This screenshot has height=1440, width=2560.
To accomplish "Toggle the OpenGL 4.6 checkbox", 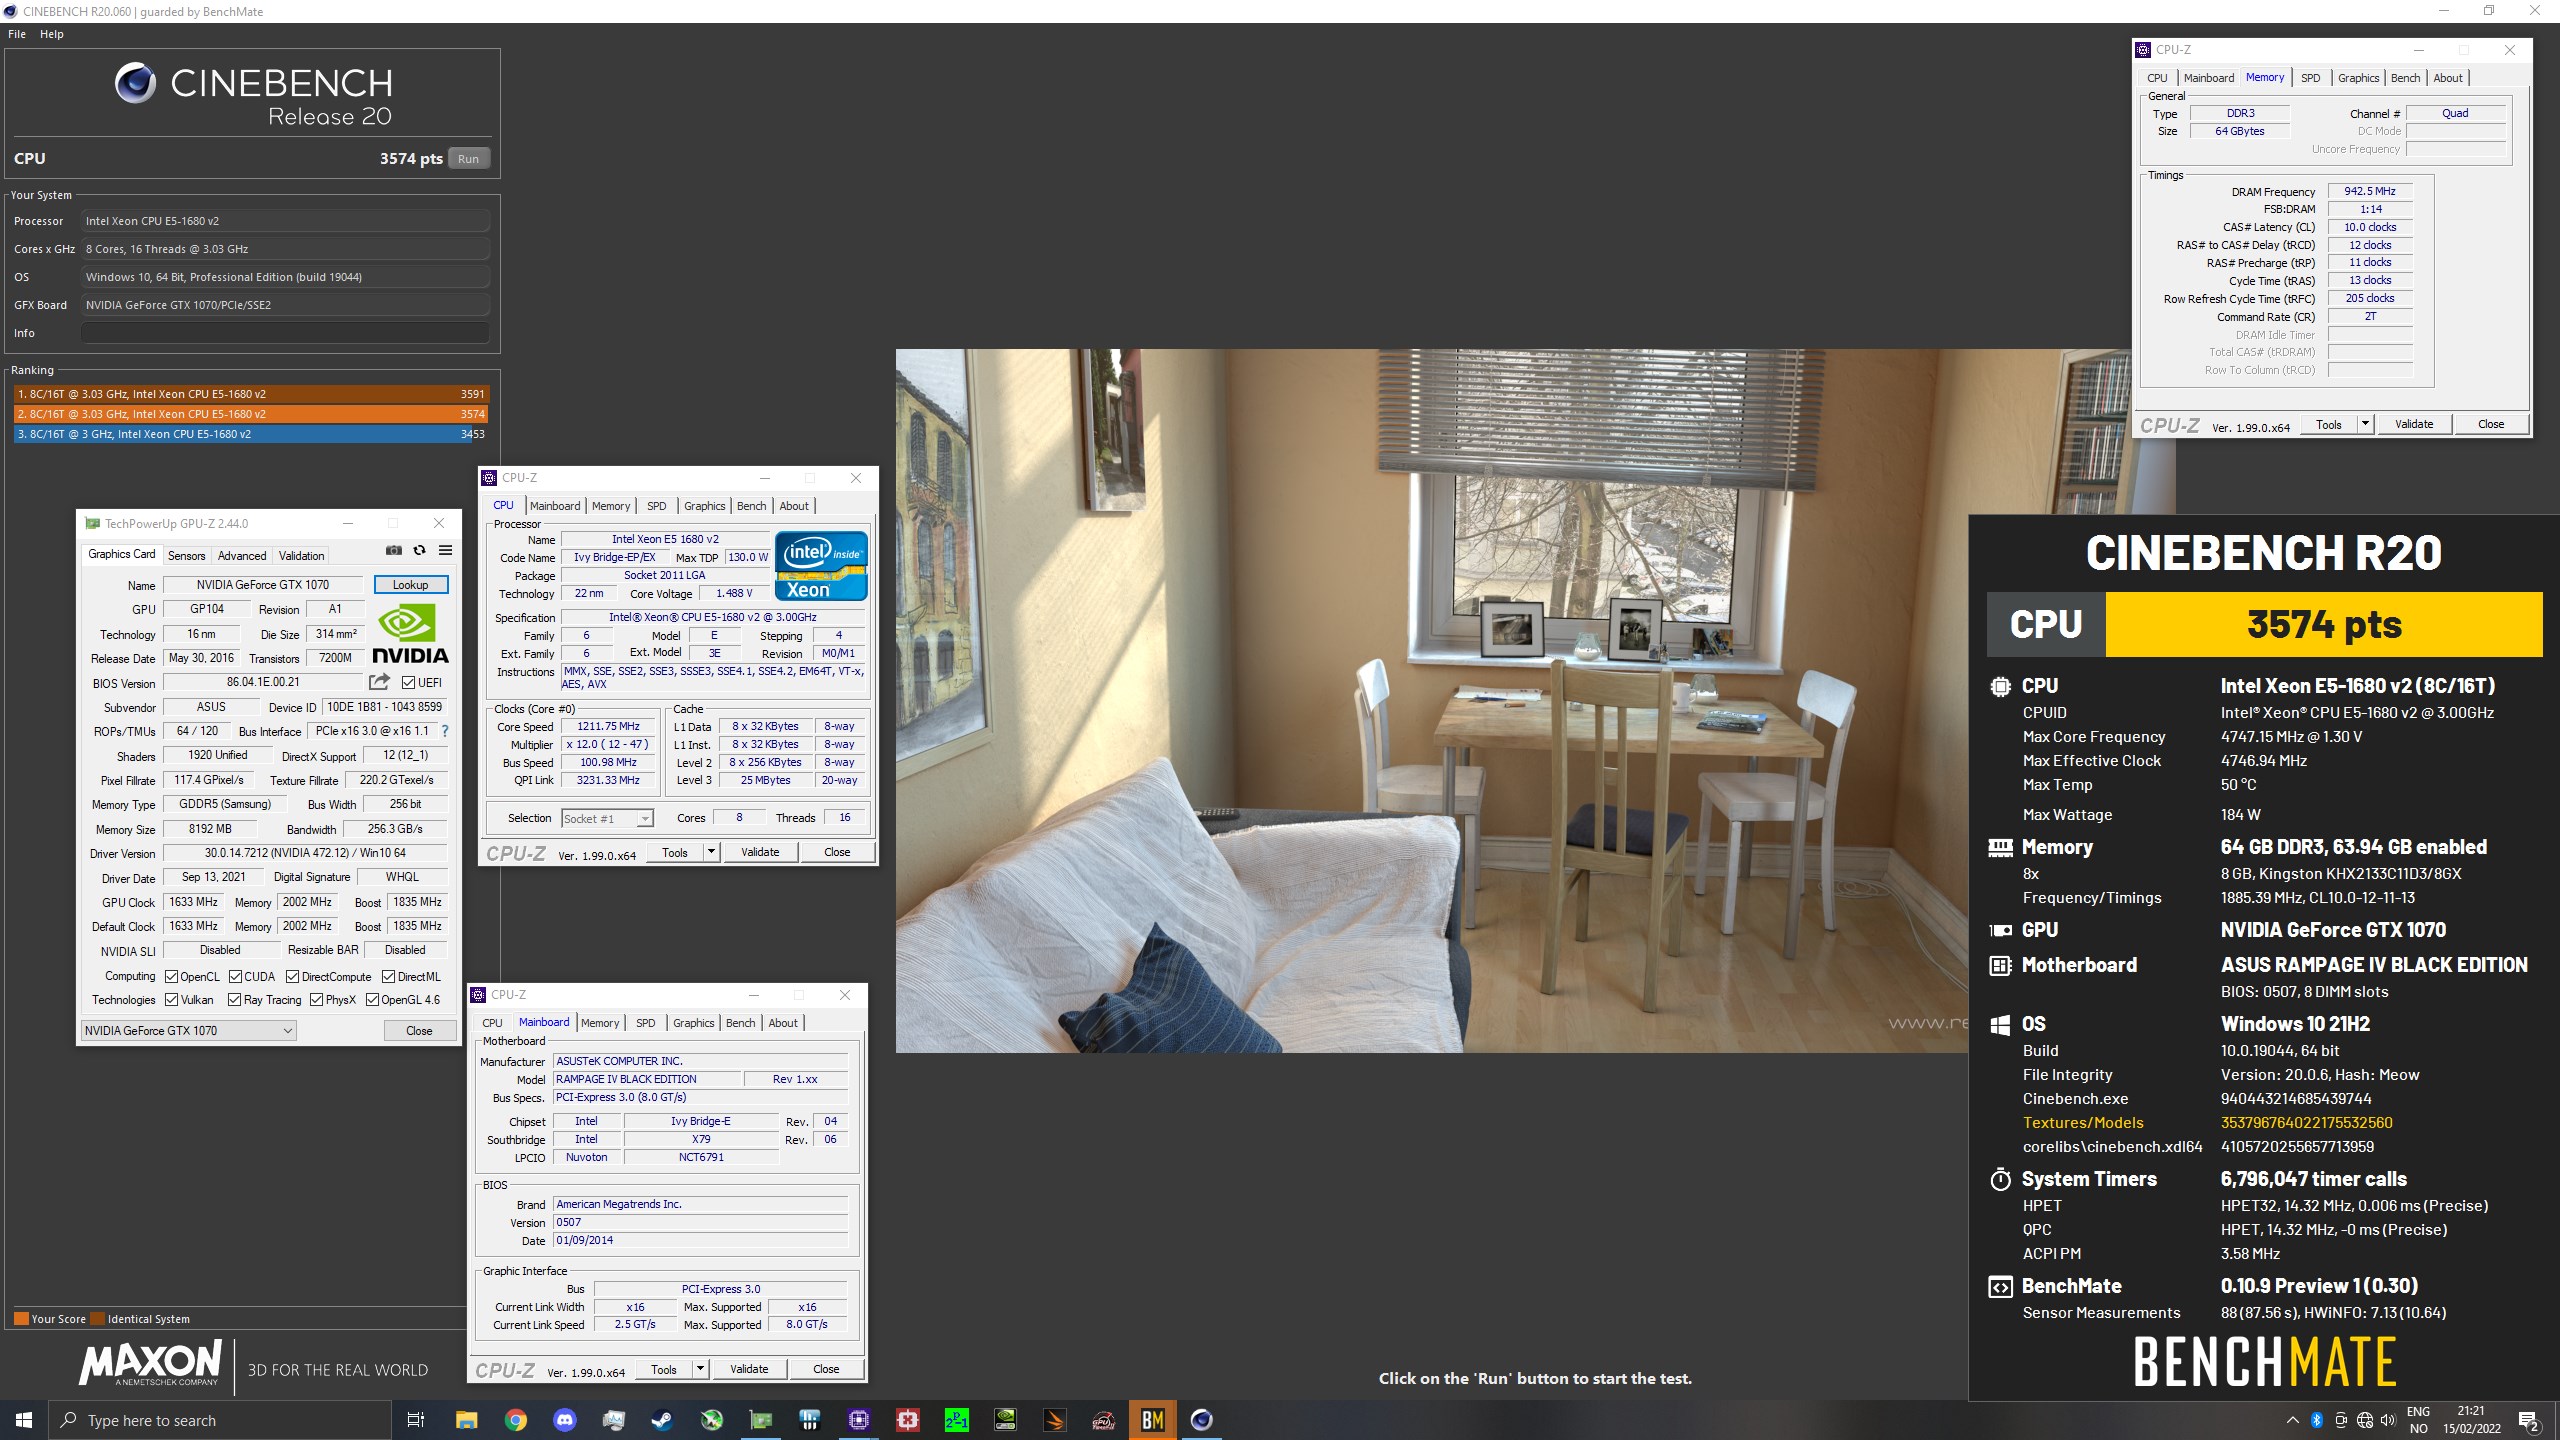I will (372, 1000).
